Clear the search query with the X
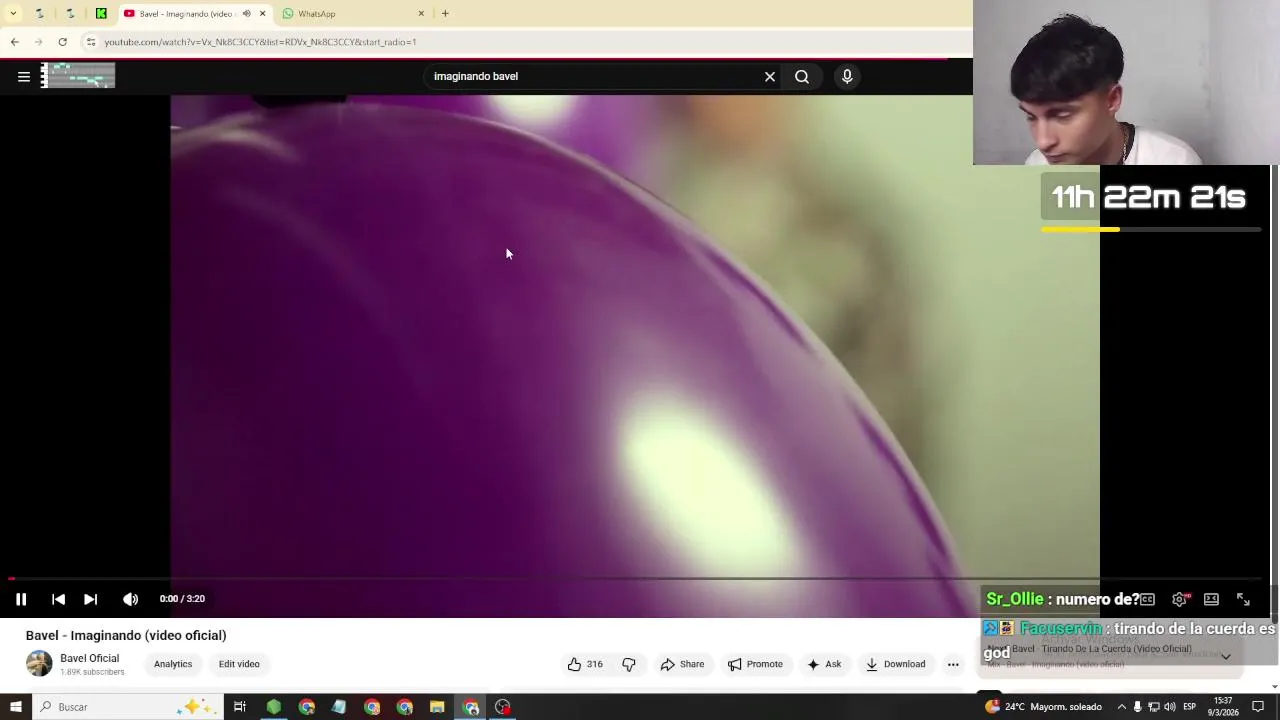The image size is (1280, 720). click(770, 76)
